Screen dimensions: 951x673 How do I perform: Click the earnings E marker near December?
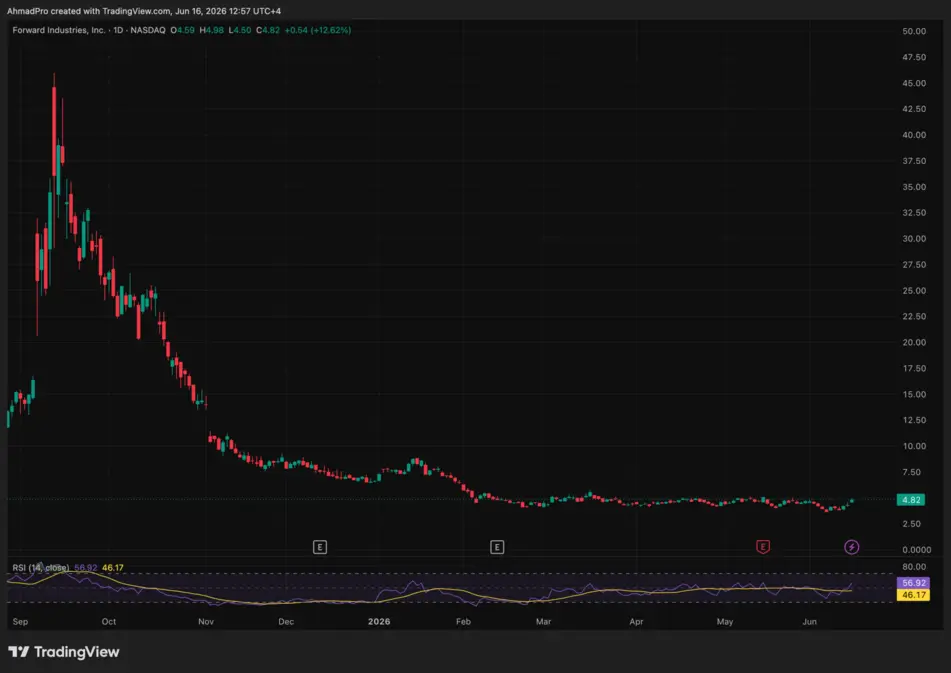click(320, 547)
